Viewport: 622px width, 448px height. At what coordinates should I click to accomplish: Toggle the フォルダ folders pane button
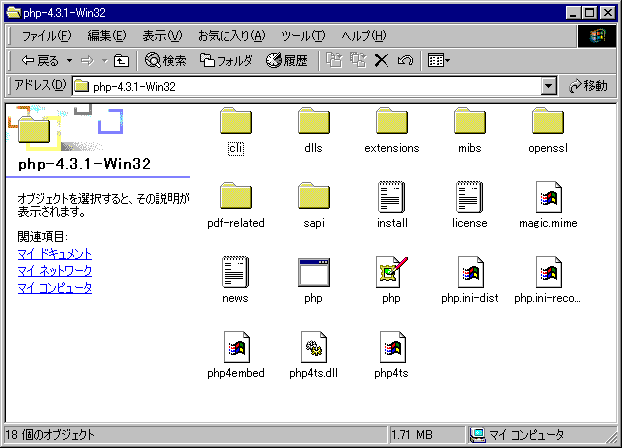pos(226,60)
